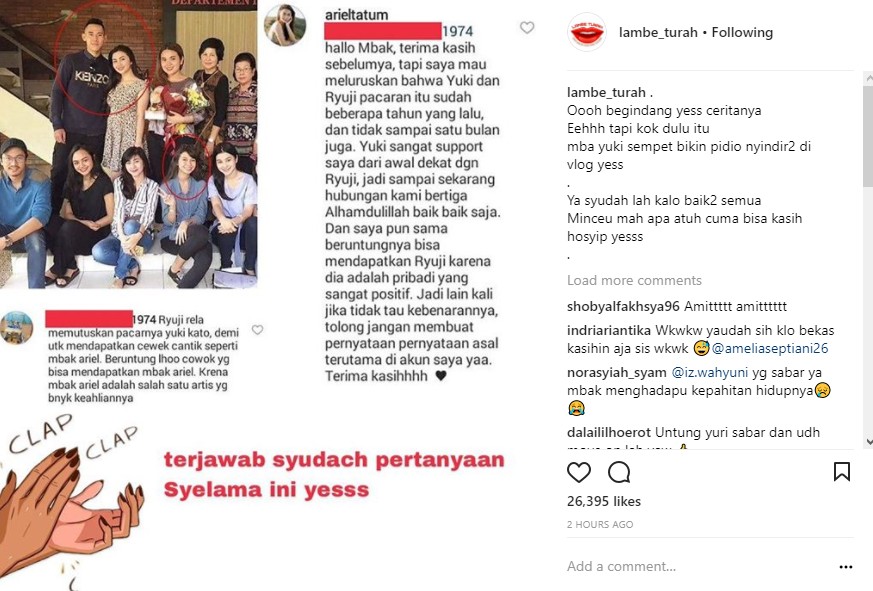Open lambe_turah username in post header
873x591 pixels.
(658, 33)
